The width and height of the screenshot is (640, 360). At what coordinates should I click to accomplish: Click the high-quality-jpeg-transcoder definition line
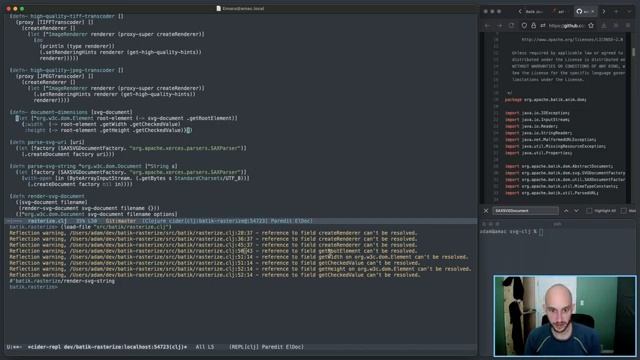coord(67,70)
